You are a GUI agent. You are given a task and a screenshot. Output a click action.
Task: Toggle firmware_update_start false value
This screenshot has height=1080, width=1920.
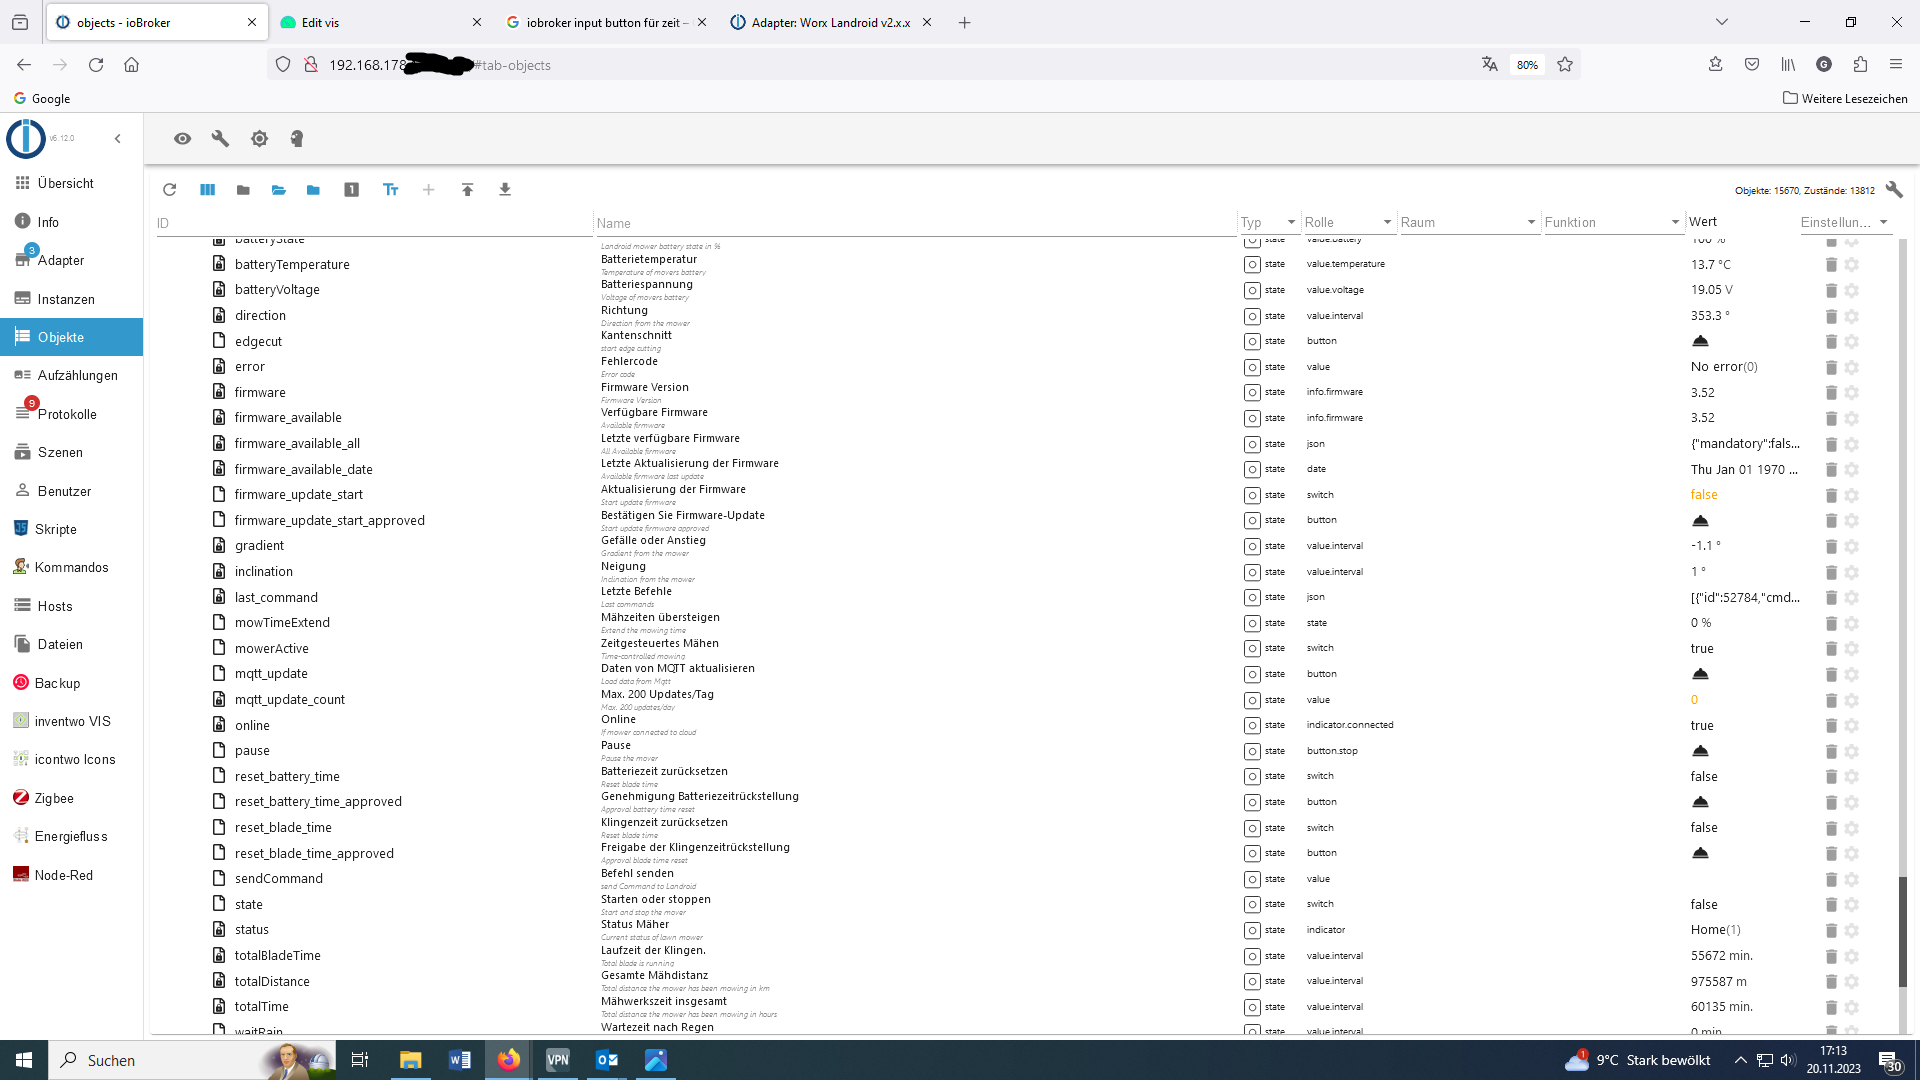tap(1704, 495)
